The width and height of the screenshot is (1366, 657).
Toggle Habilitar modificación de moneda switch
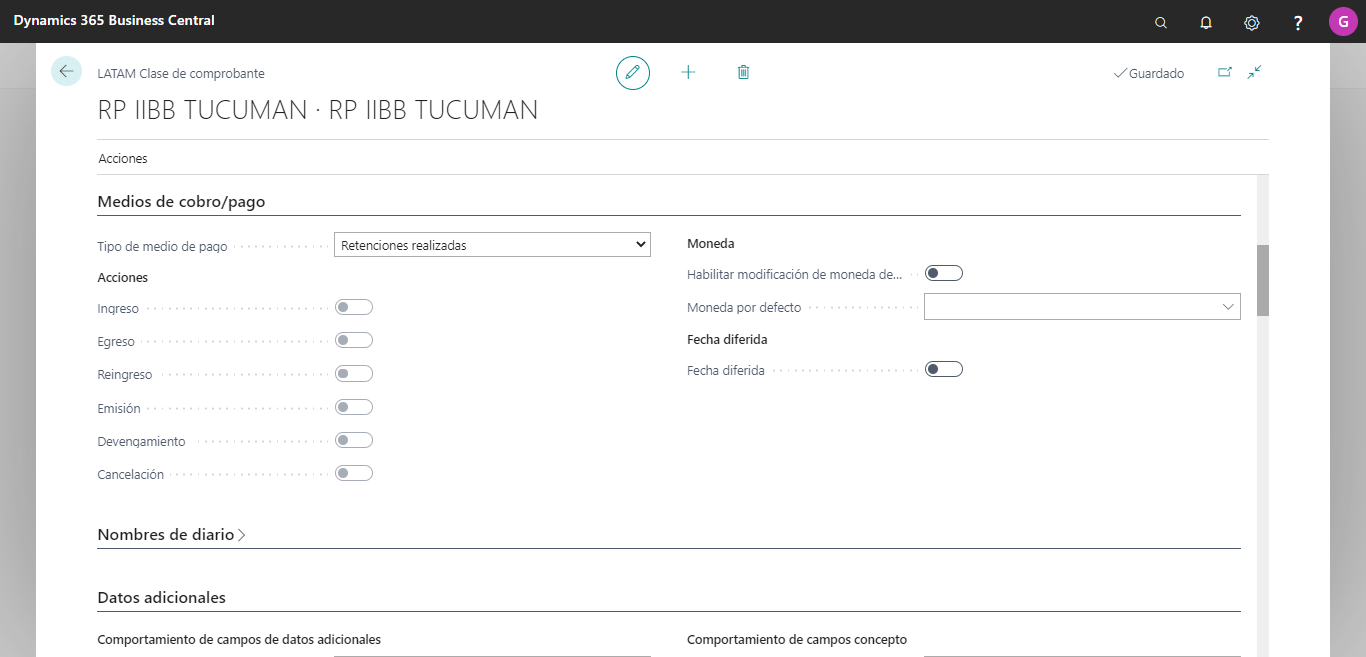(x=943, y=273)
